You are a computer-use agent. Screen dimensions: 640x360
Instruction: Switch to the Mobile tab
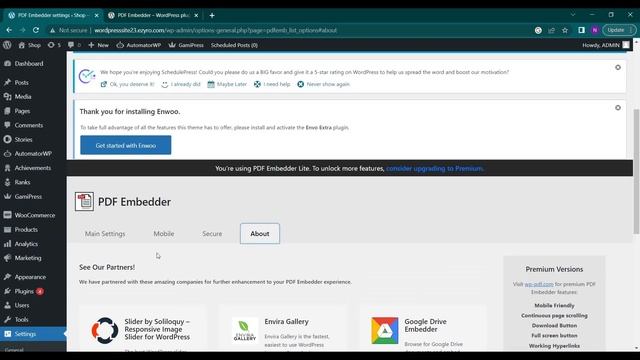[164, 234]
